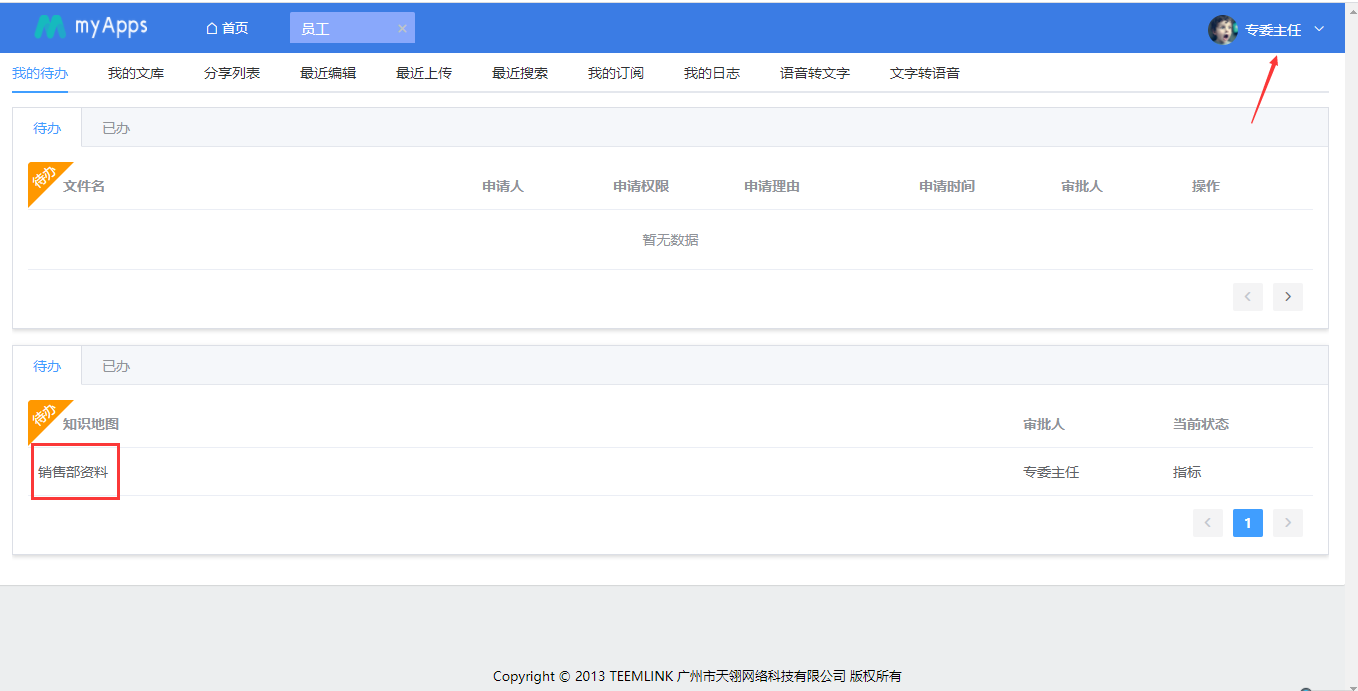View the 我的日志 tab
Image resolution: width=1358 pixels, height=691 pixels.
(x=712, y=73)
